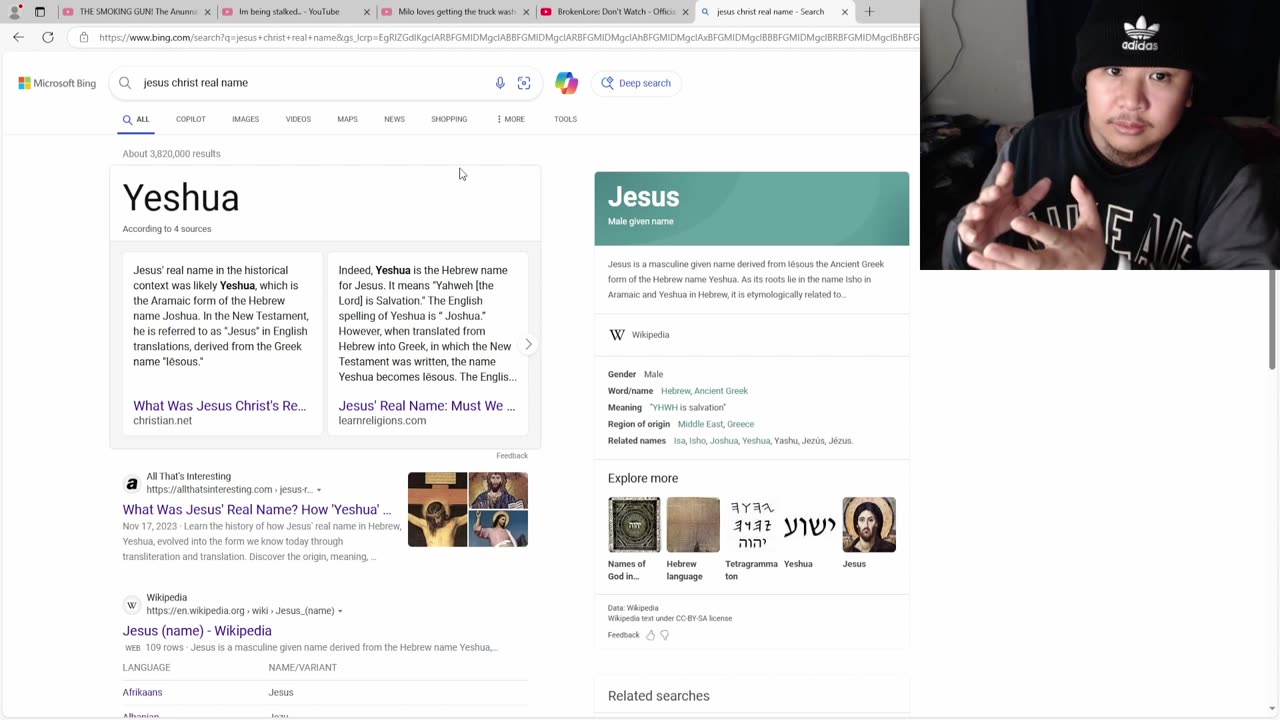Click the address bar URL
Screen dimensions: 1280x720
pyautogui.click(x=508, y=37)
